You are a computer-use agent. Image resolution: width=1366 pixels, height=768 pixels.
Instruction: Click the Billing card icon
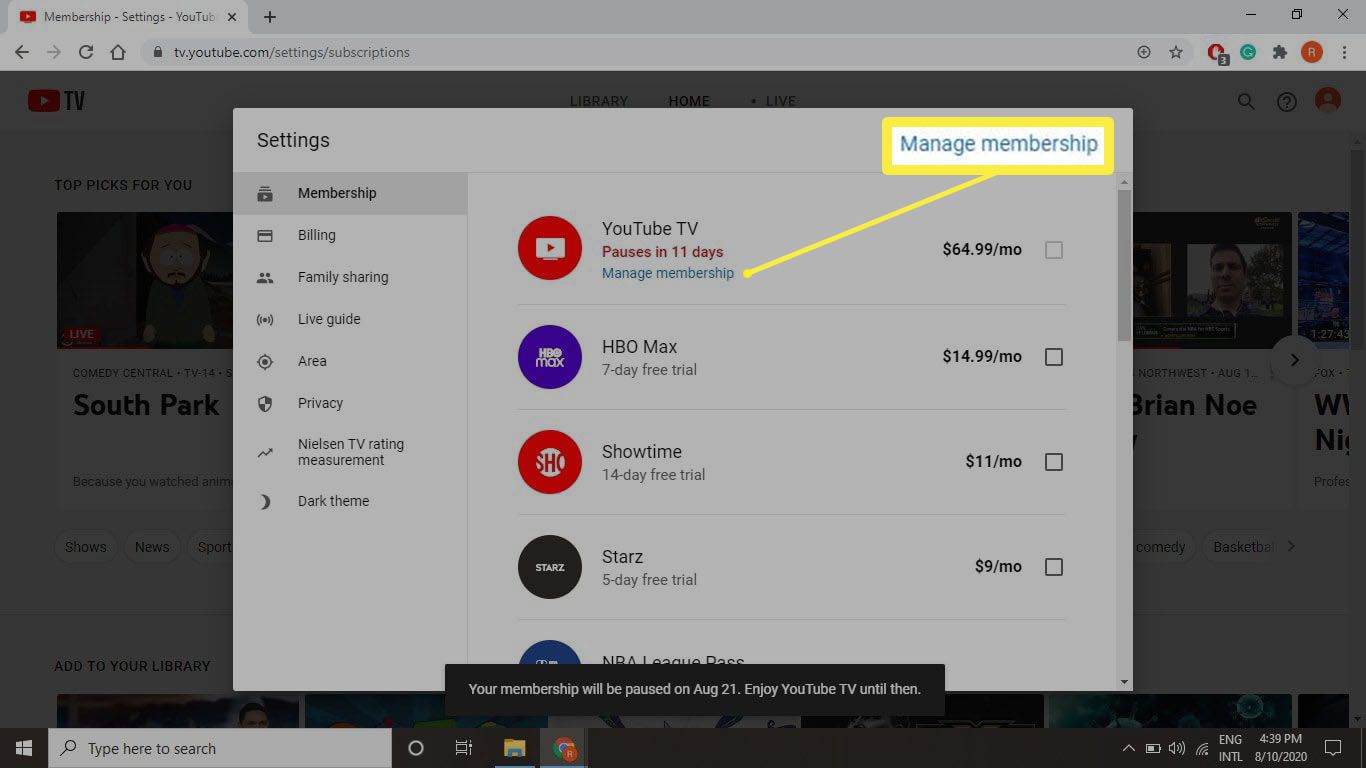coord(265,235)
